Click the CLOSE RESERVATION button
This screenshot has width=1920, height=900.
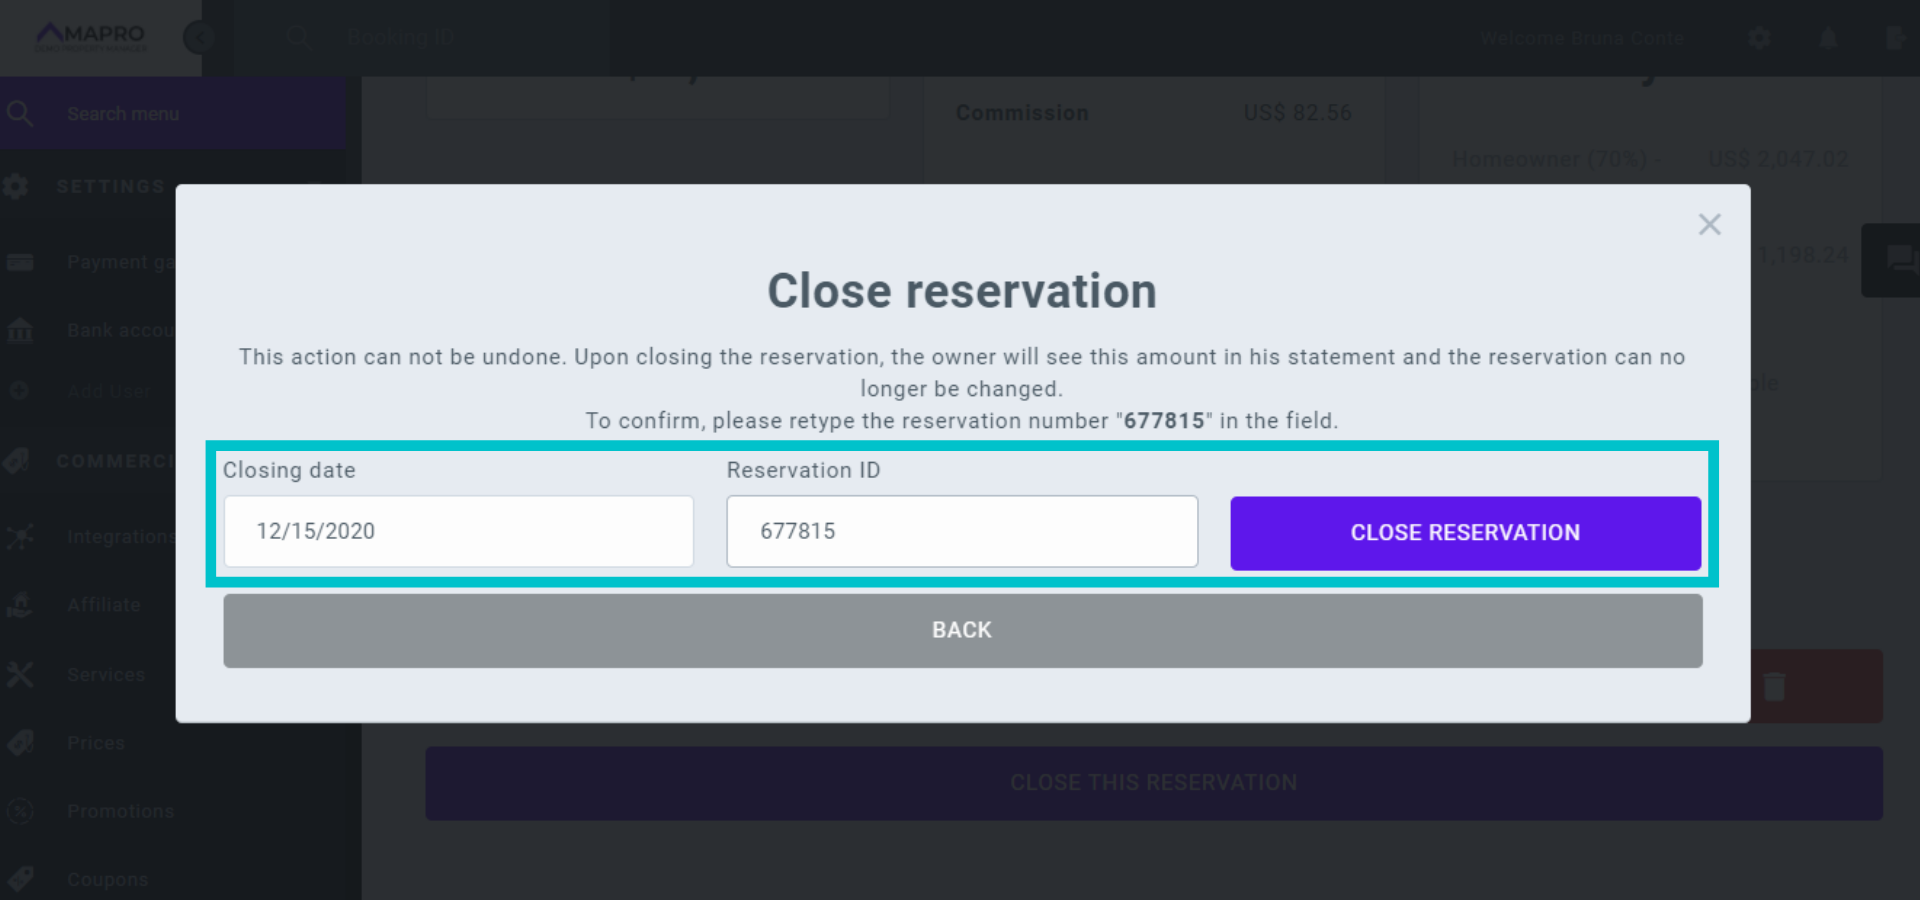click(x=1465, y=532)
